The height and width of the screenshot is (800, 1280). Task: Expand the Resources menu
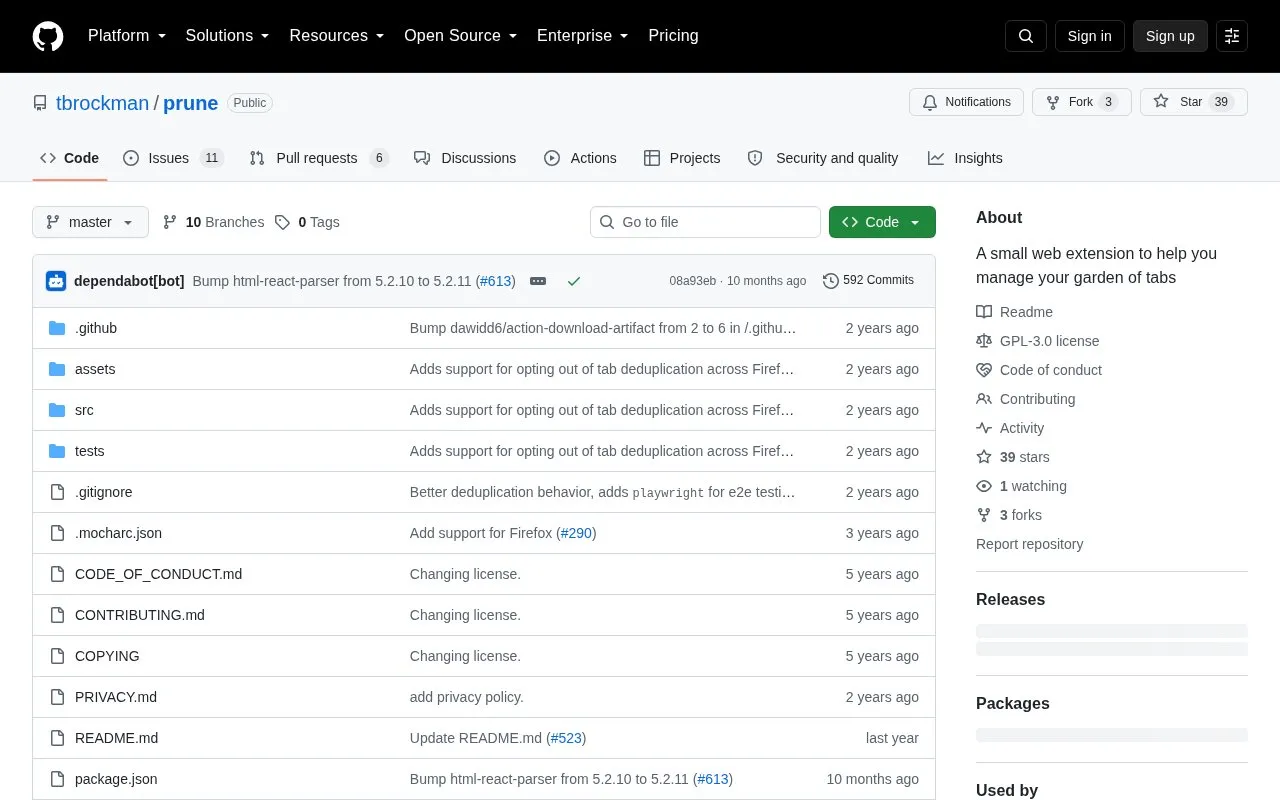pyautogui.click(x=337, y=36)
